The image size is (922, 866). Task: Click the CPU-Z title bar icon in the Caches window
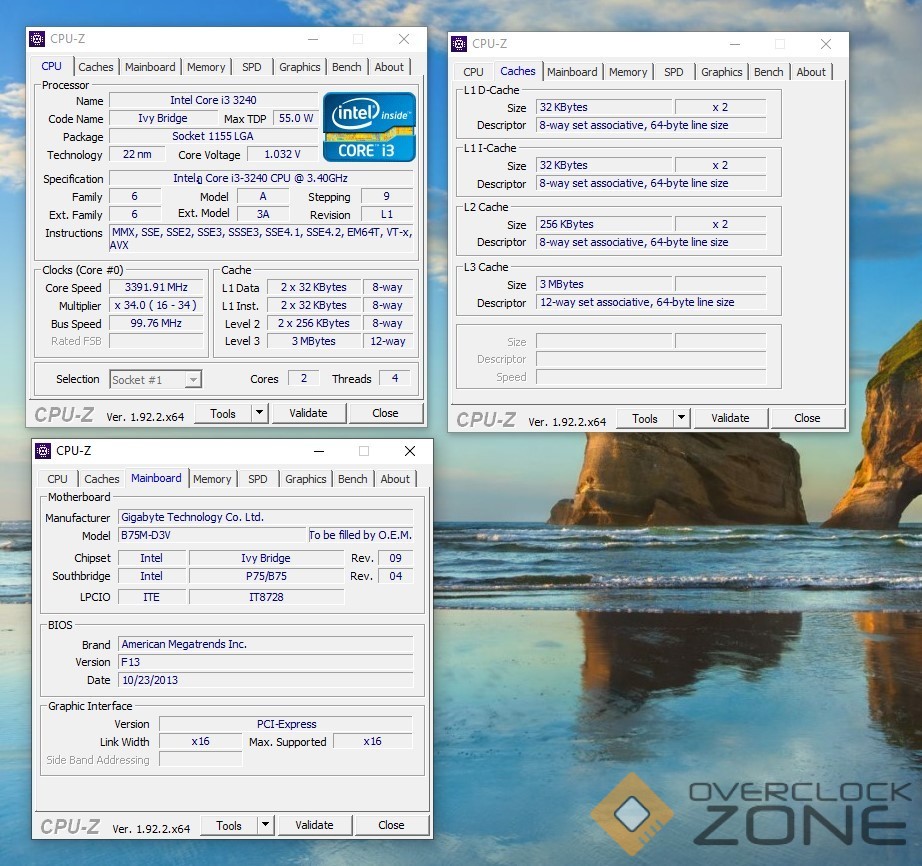coord(459,44)
